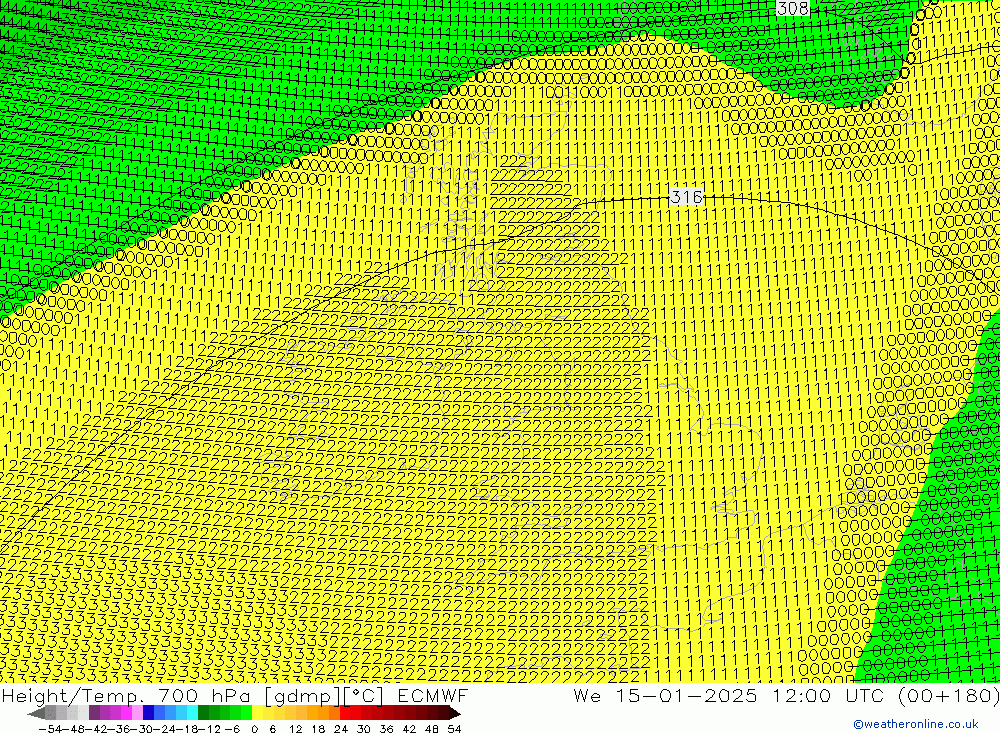The image size is (1000, 733).
Task: Pick the yellow swatch at 0 in legend
Action: [258, 713]
